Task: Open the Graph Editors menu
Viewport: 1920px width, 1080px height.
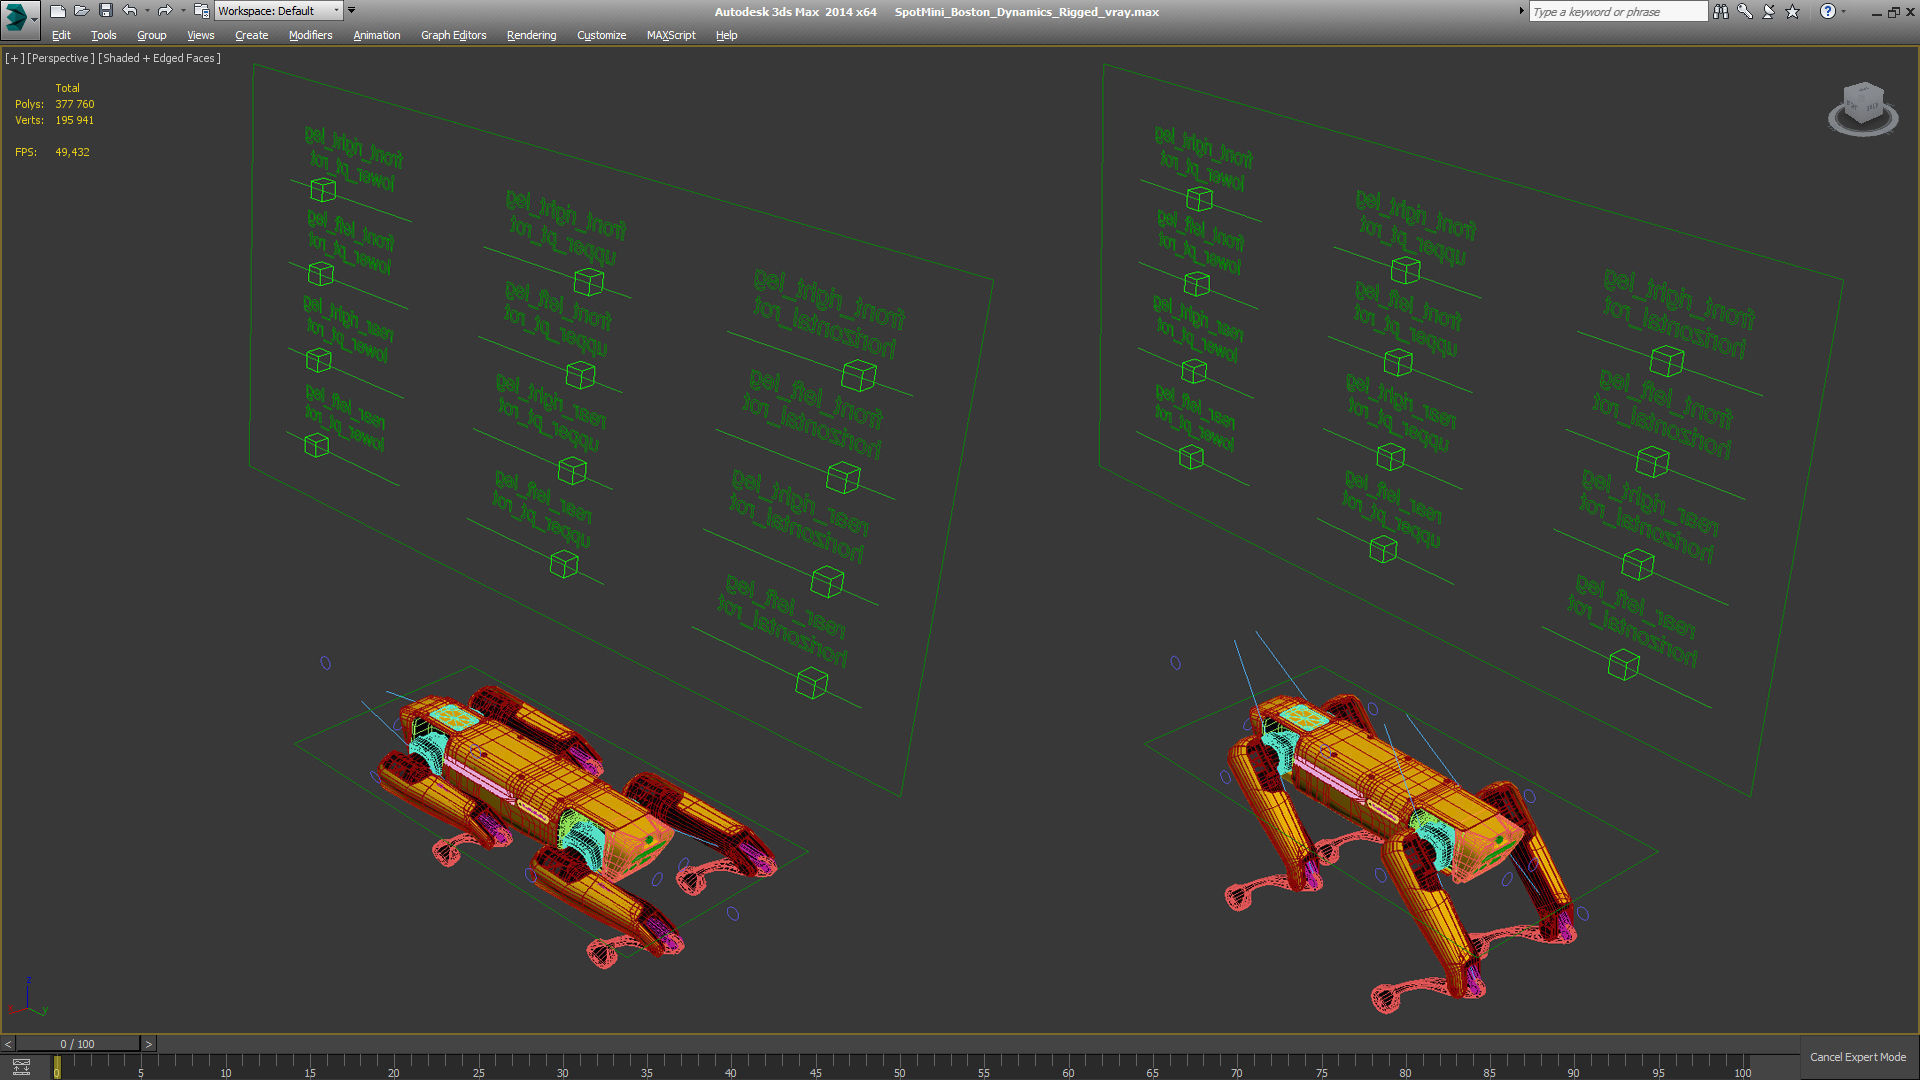Action: [454, 35]
